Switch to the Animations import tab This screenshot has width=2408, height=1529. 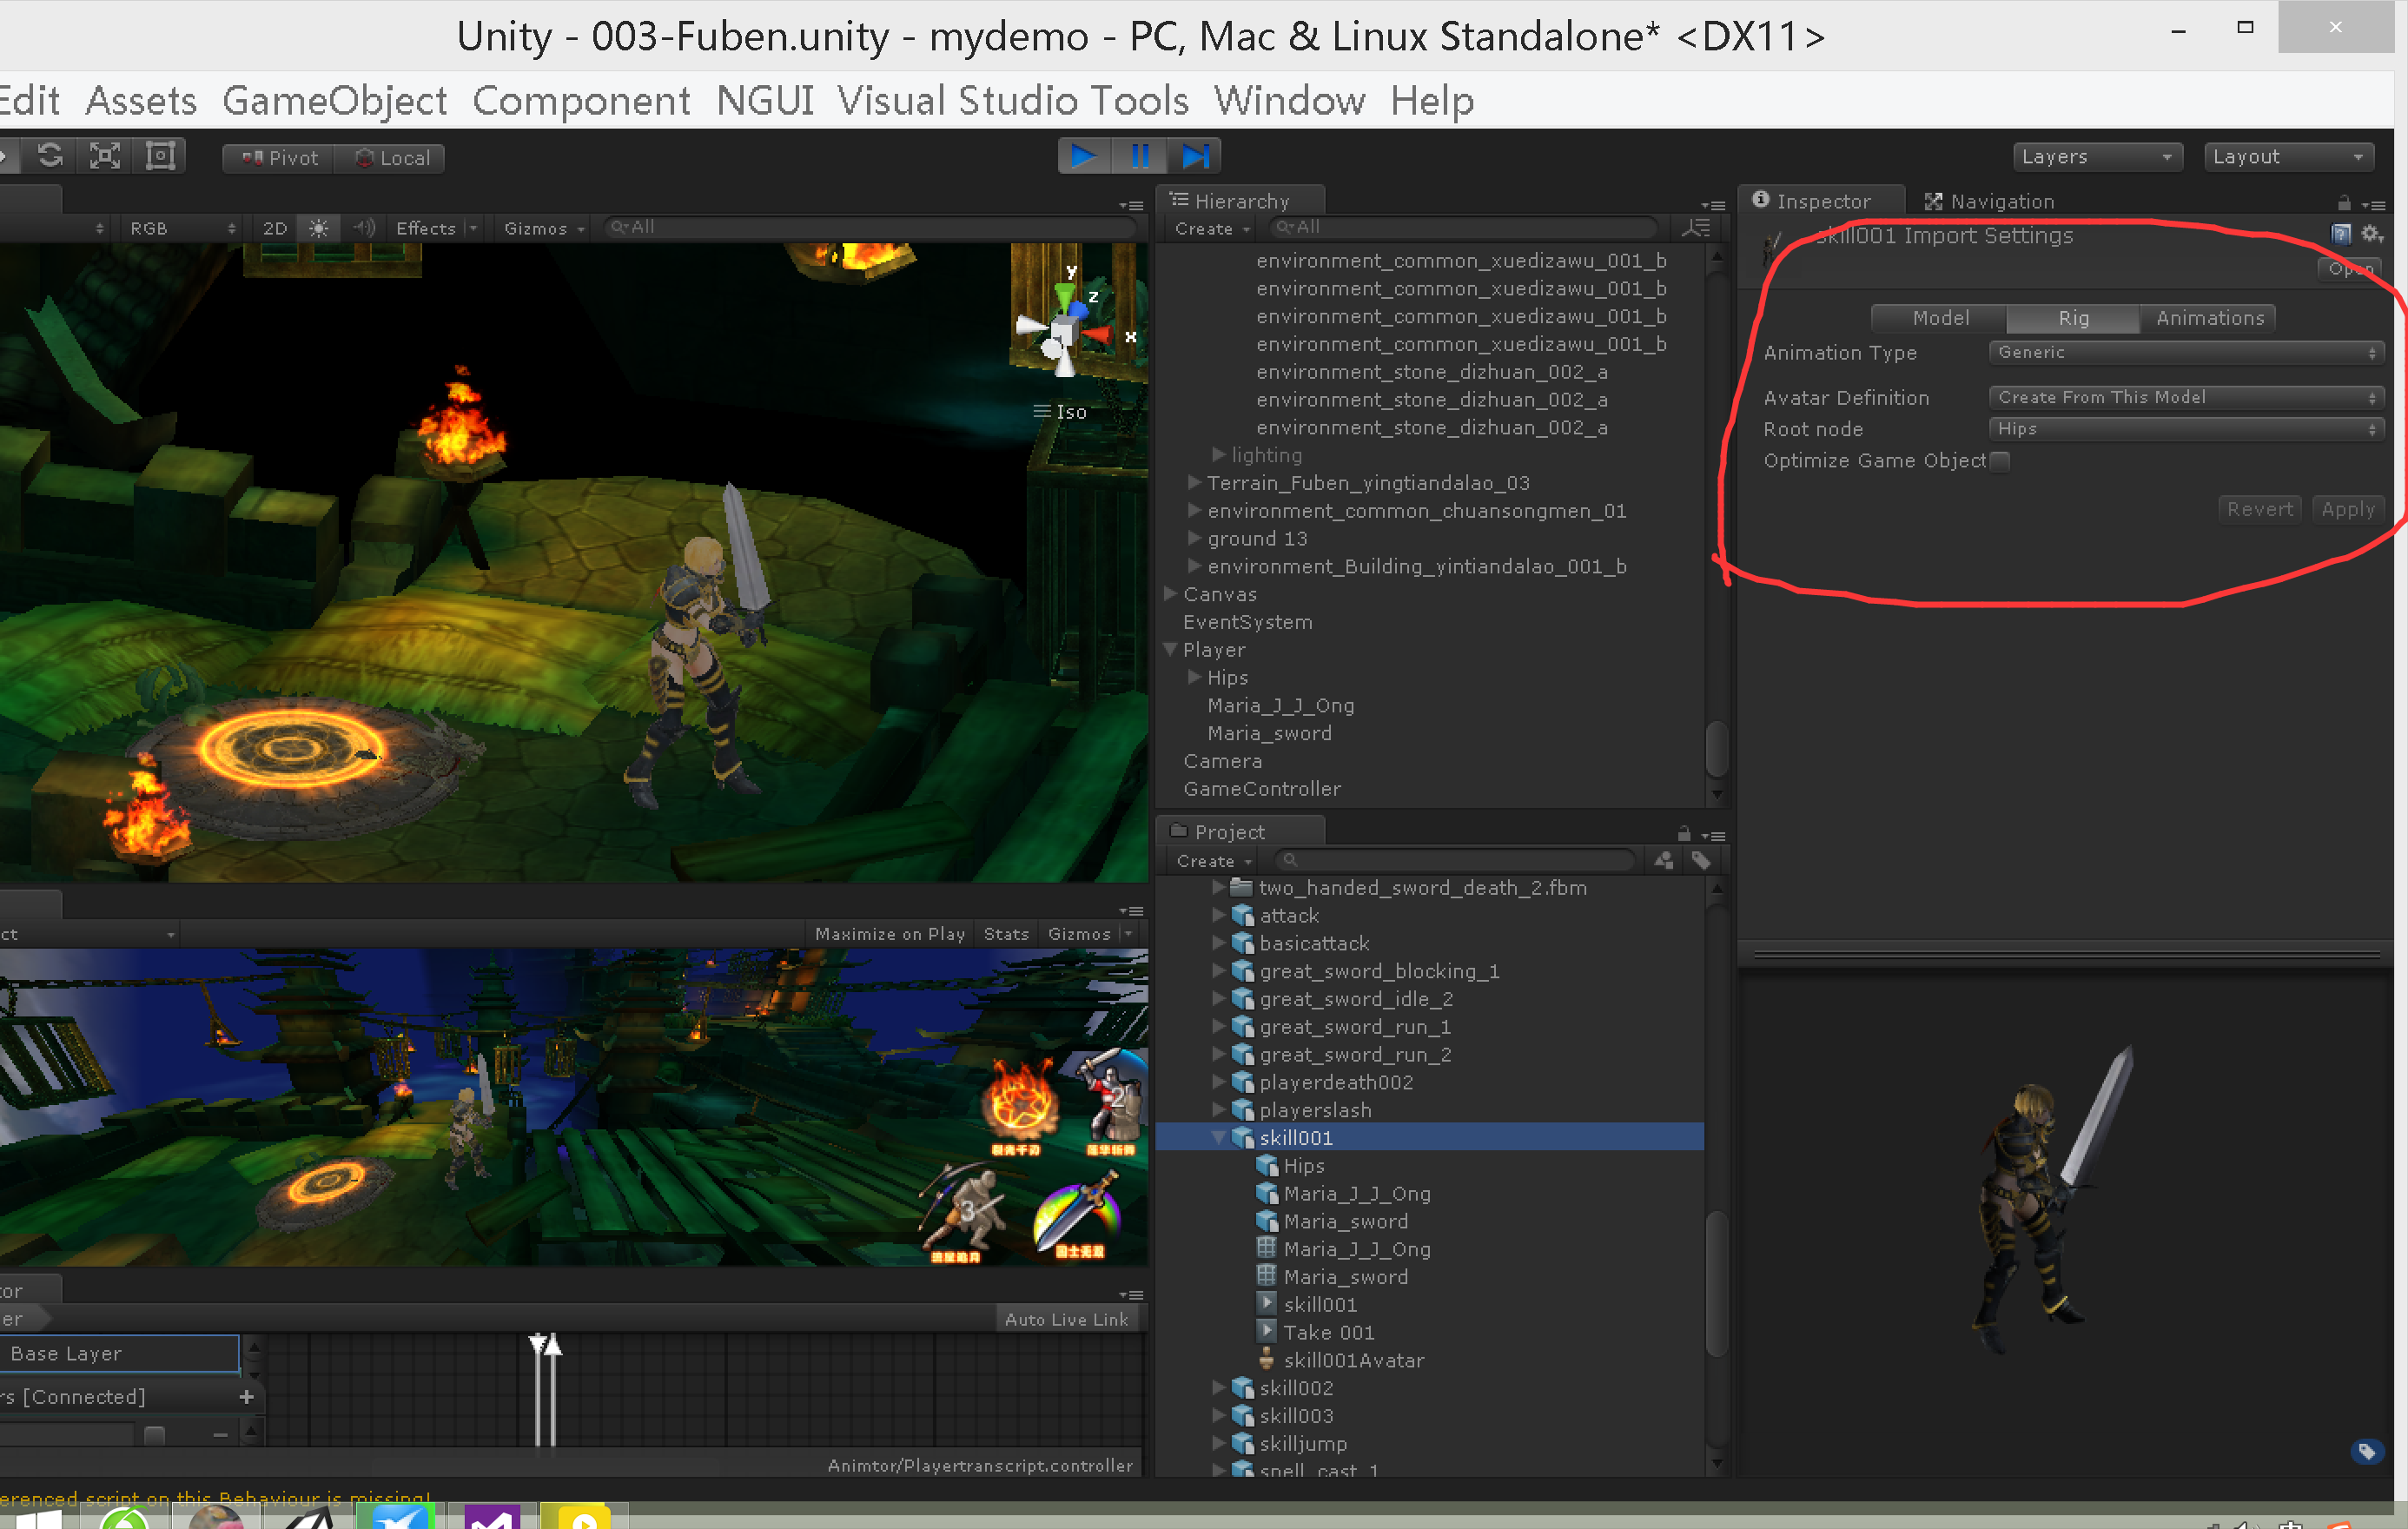point(2208,318)
